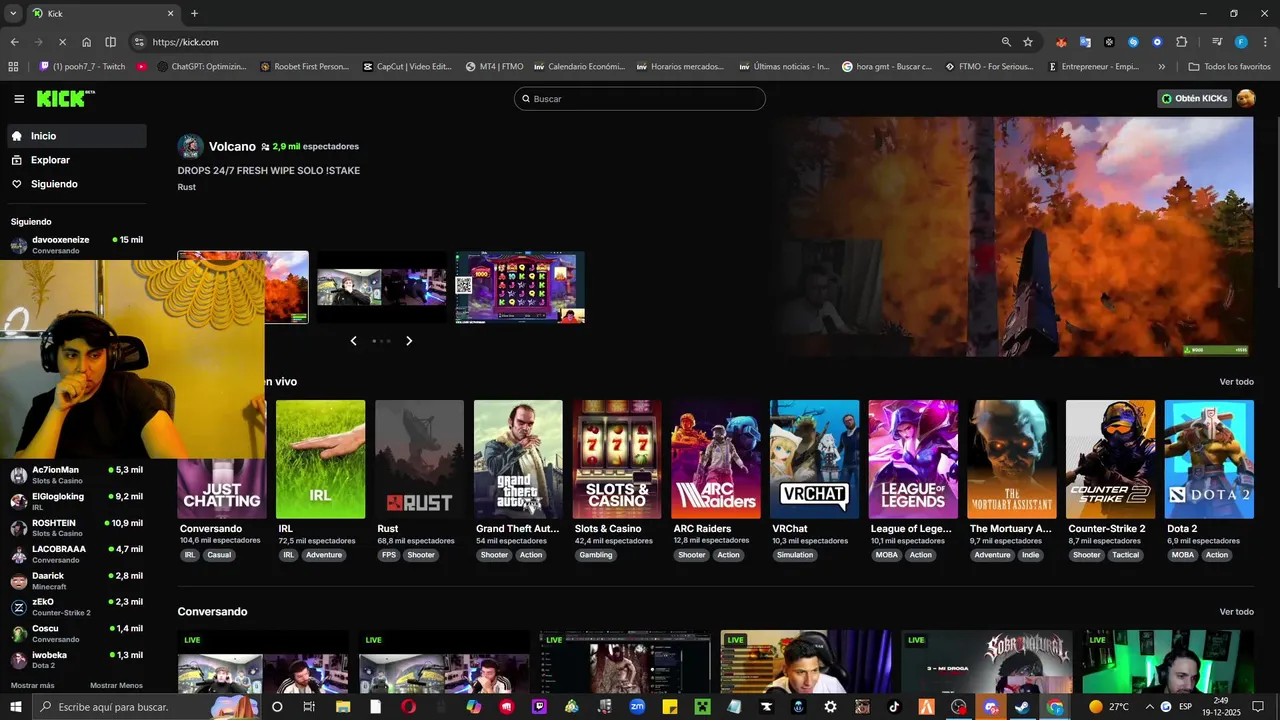Open Steam from the taskbar

1023,707
